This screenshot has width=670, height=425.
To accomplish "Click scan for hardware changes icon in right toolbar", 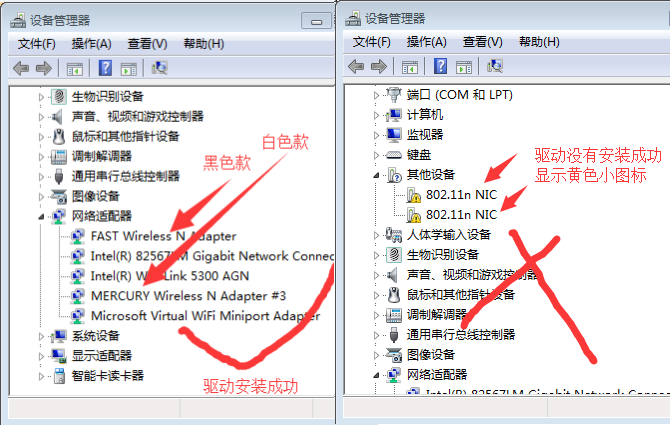I will pyautogui.click(x=495, y=66).
